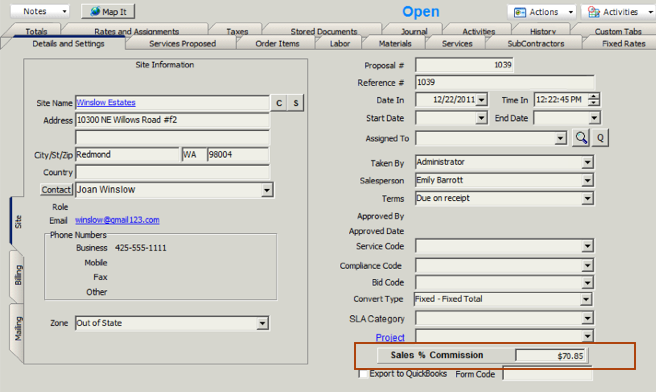
Task: Switch to the SubContractors tab
Action: 536,44
